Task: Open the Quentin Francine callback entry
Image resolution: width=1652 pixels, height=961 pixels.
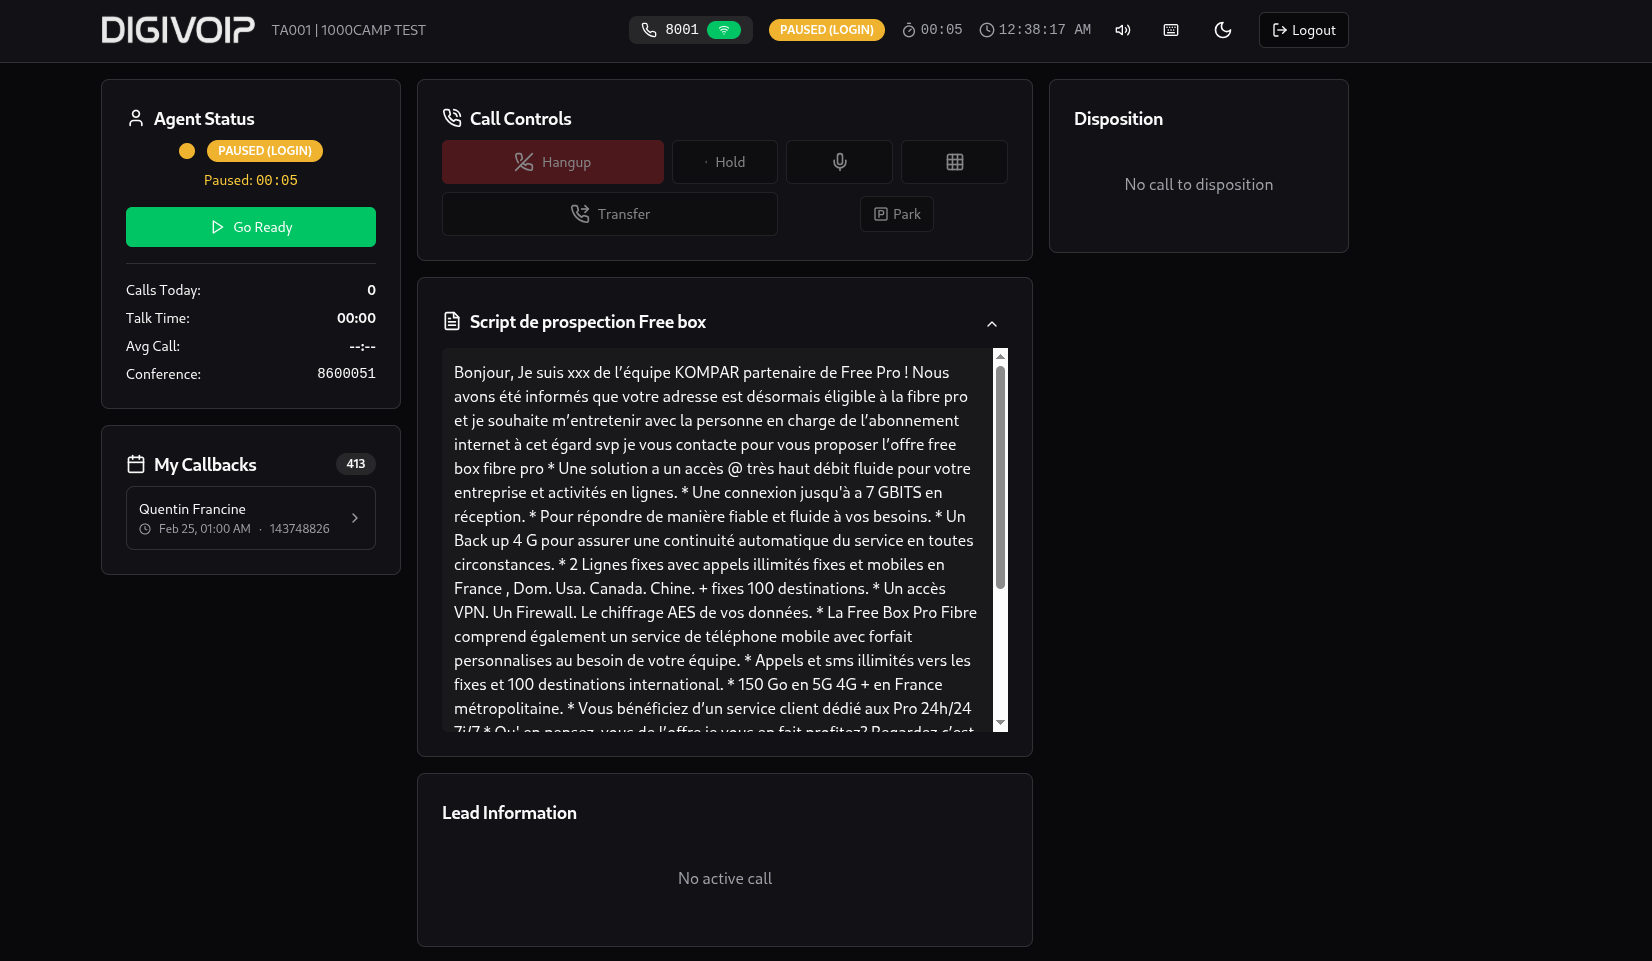Action: pos(251,518)
